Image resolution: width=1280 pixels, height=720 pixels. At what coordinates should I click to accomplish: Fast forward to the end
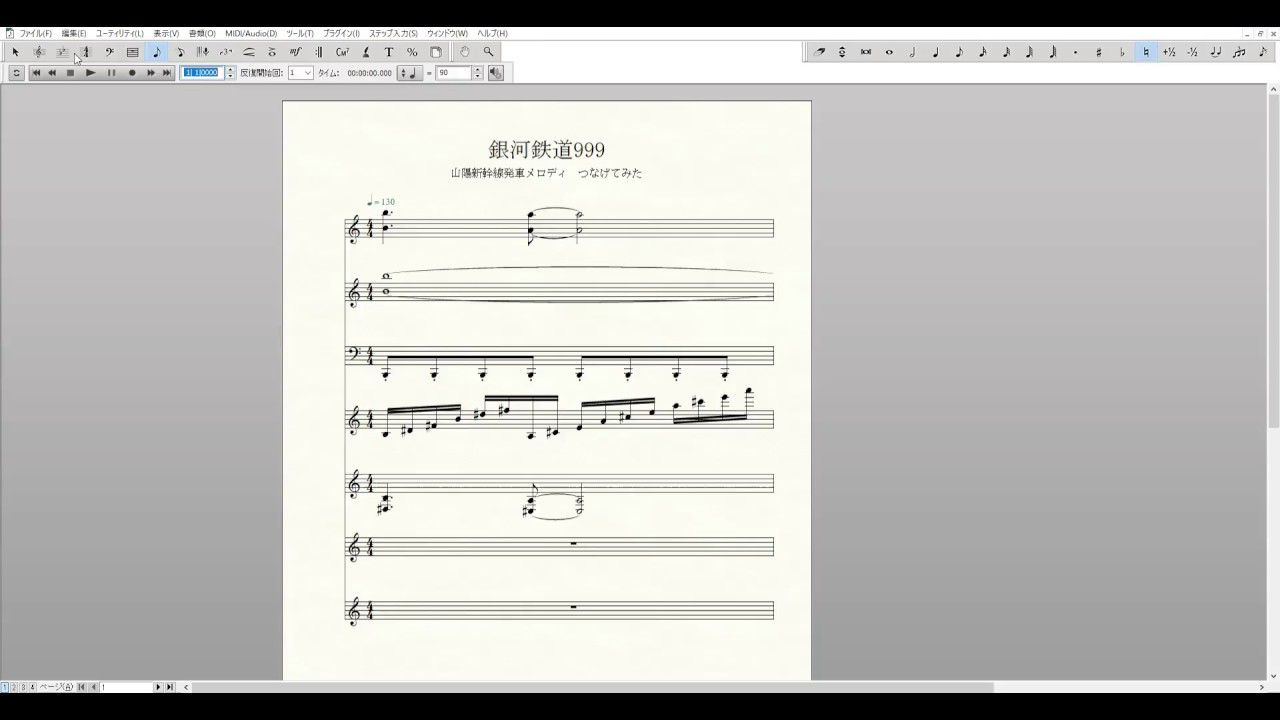pos(167,73)
